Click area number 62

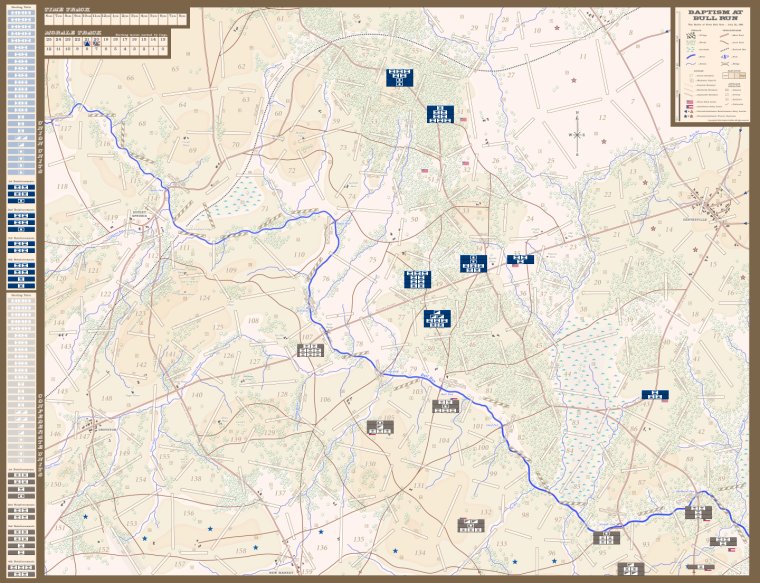(241, 66)
